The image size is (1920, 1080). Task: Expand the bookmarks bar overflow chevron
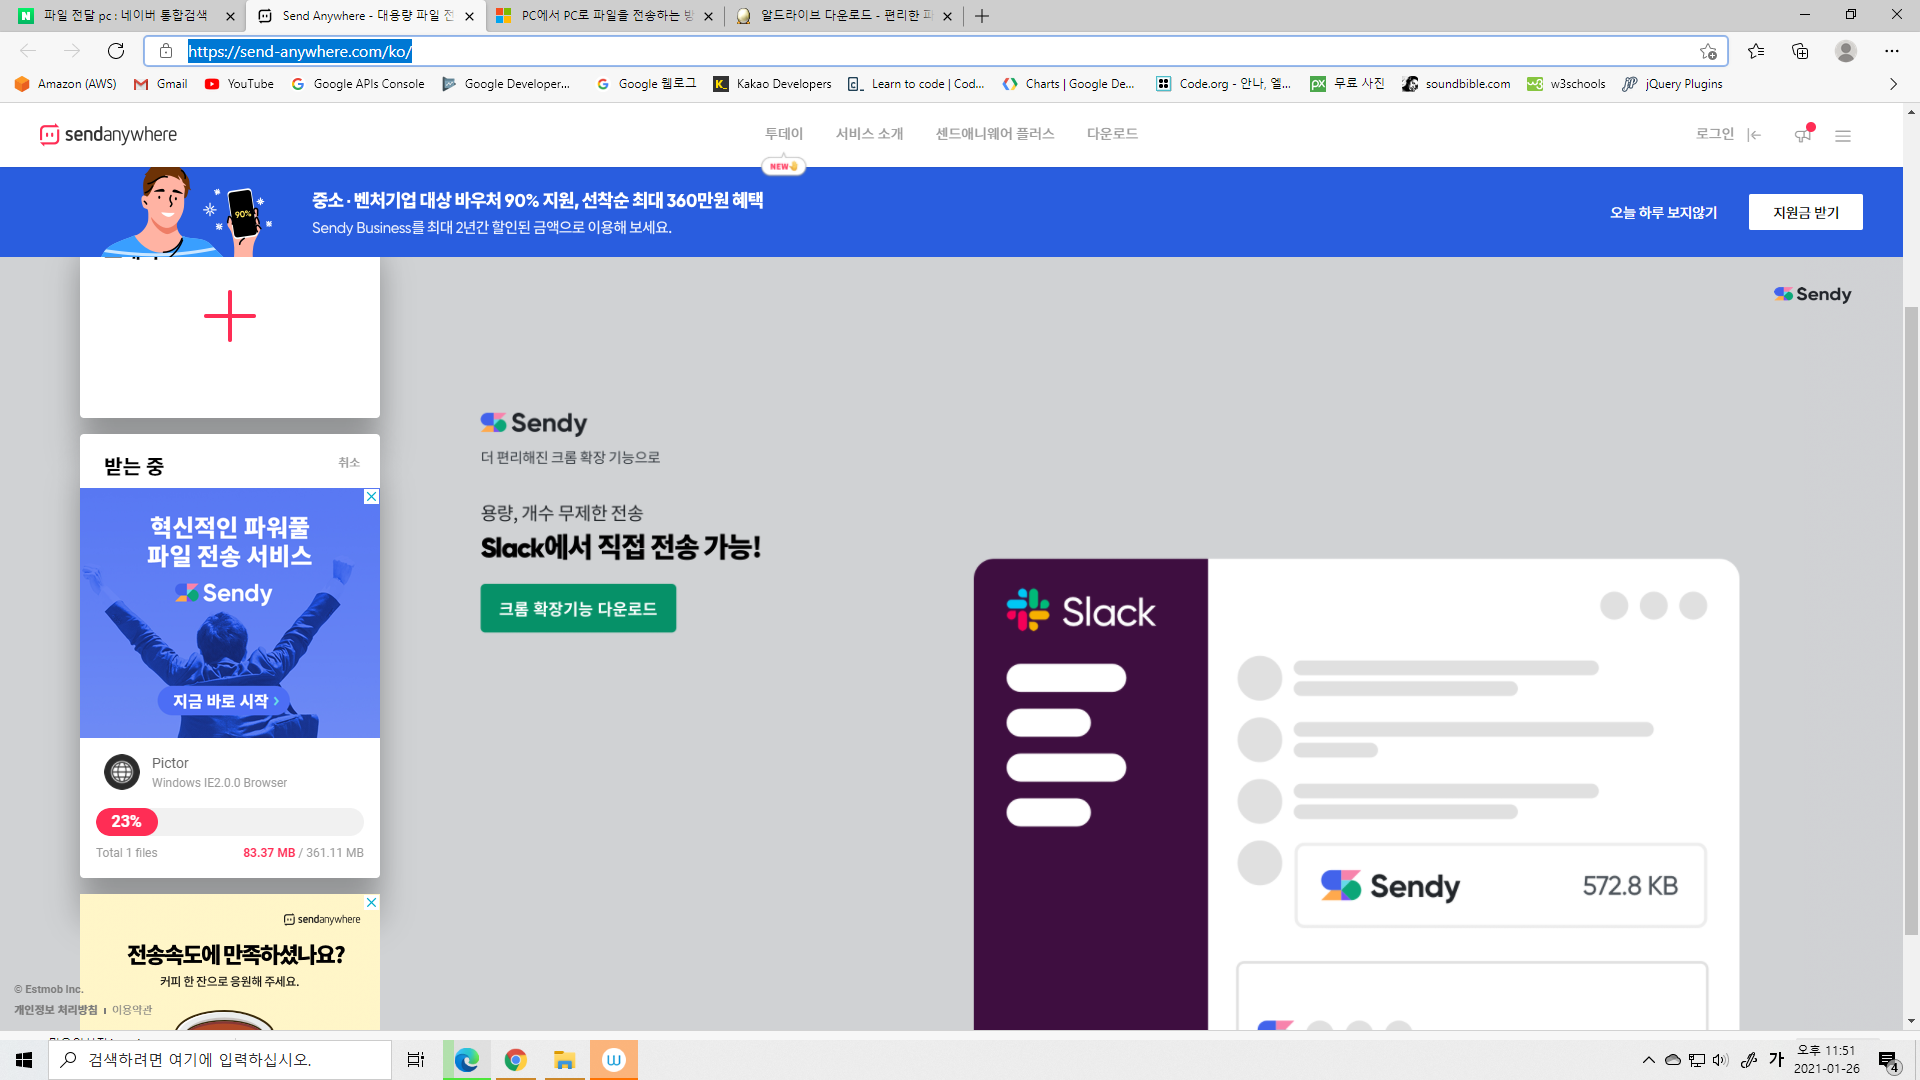pyautogui.click(x=1893, y=84)
